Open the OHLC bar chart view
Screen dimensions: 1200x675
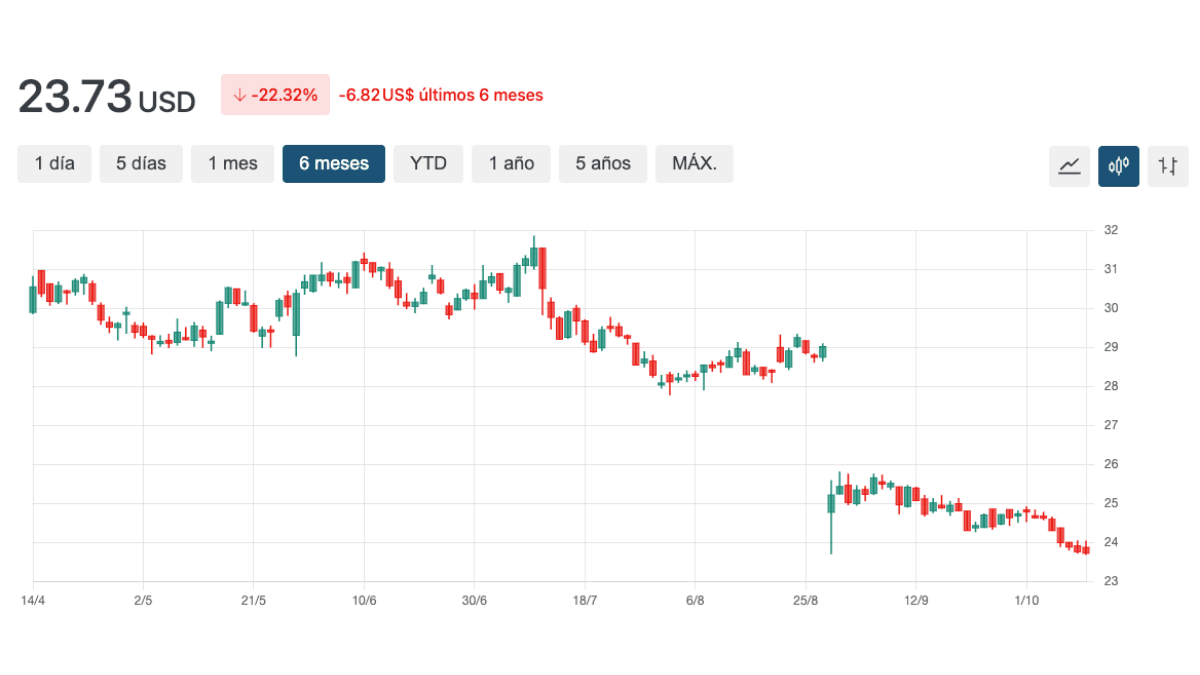[1167, 166]
